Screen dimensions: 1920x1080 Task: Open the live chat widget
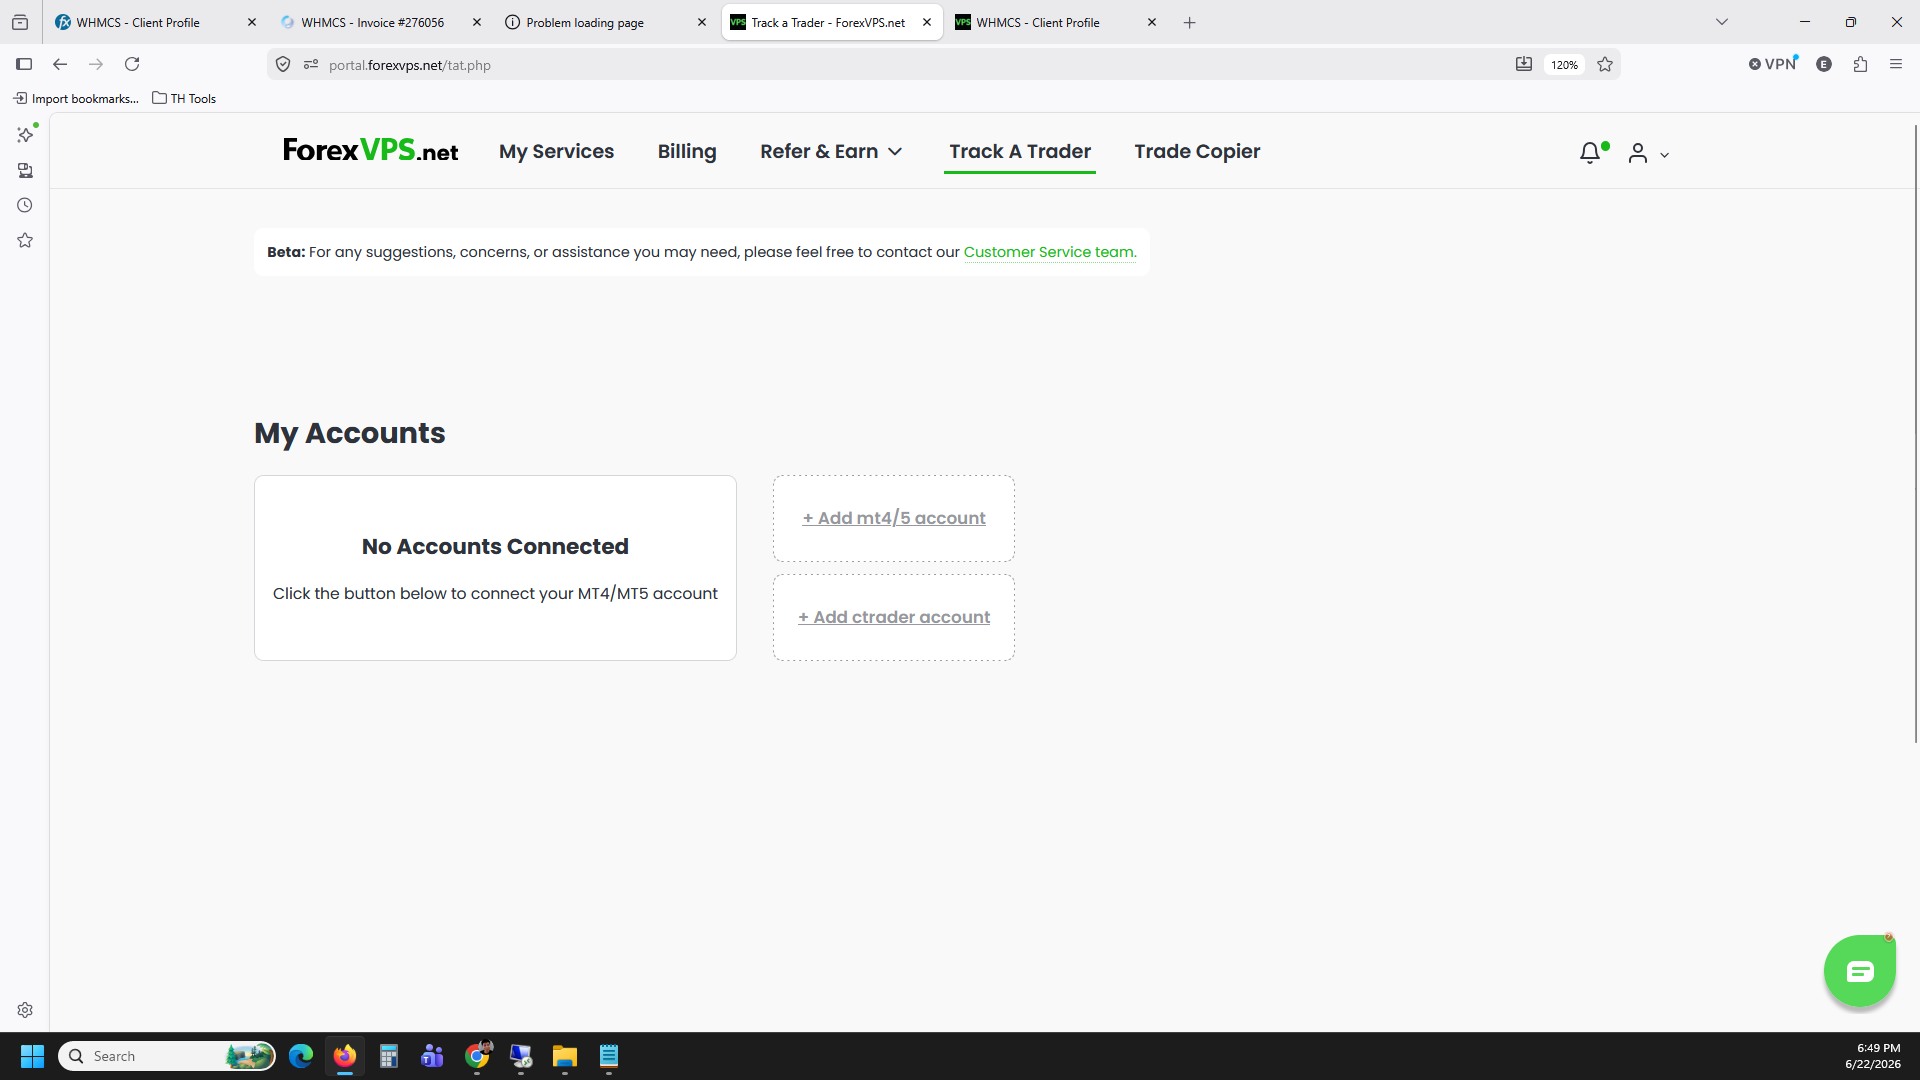(x=1859, y=970)
